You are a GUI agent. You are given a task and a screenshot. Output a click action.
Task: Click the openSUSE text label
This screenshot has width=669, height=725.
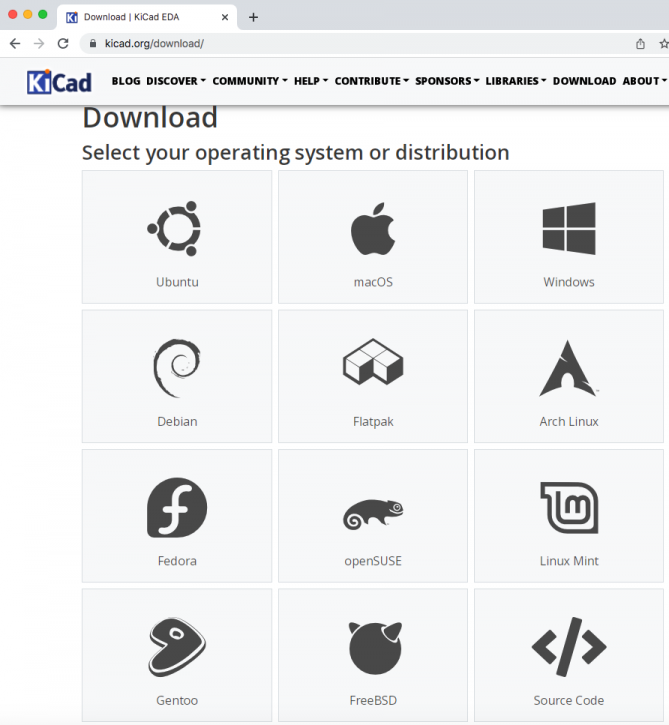[373, 561]
